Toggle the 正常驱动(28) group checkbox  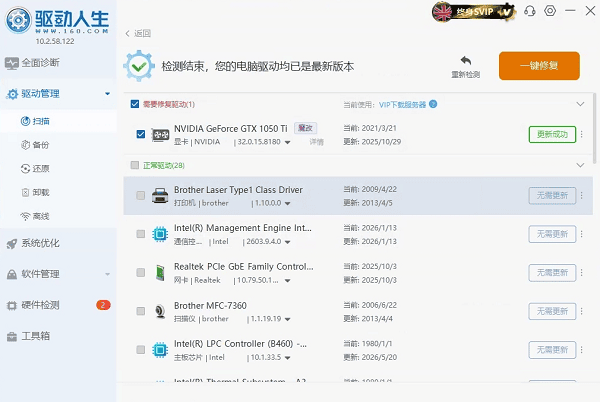click(x=135, y=165)
